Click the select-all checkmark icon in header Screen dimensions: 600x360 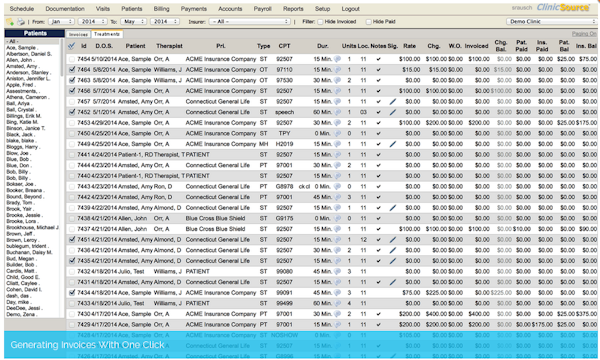pyautogui.click(x=72, y=46)
